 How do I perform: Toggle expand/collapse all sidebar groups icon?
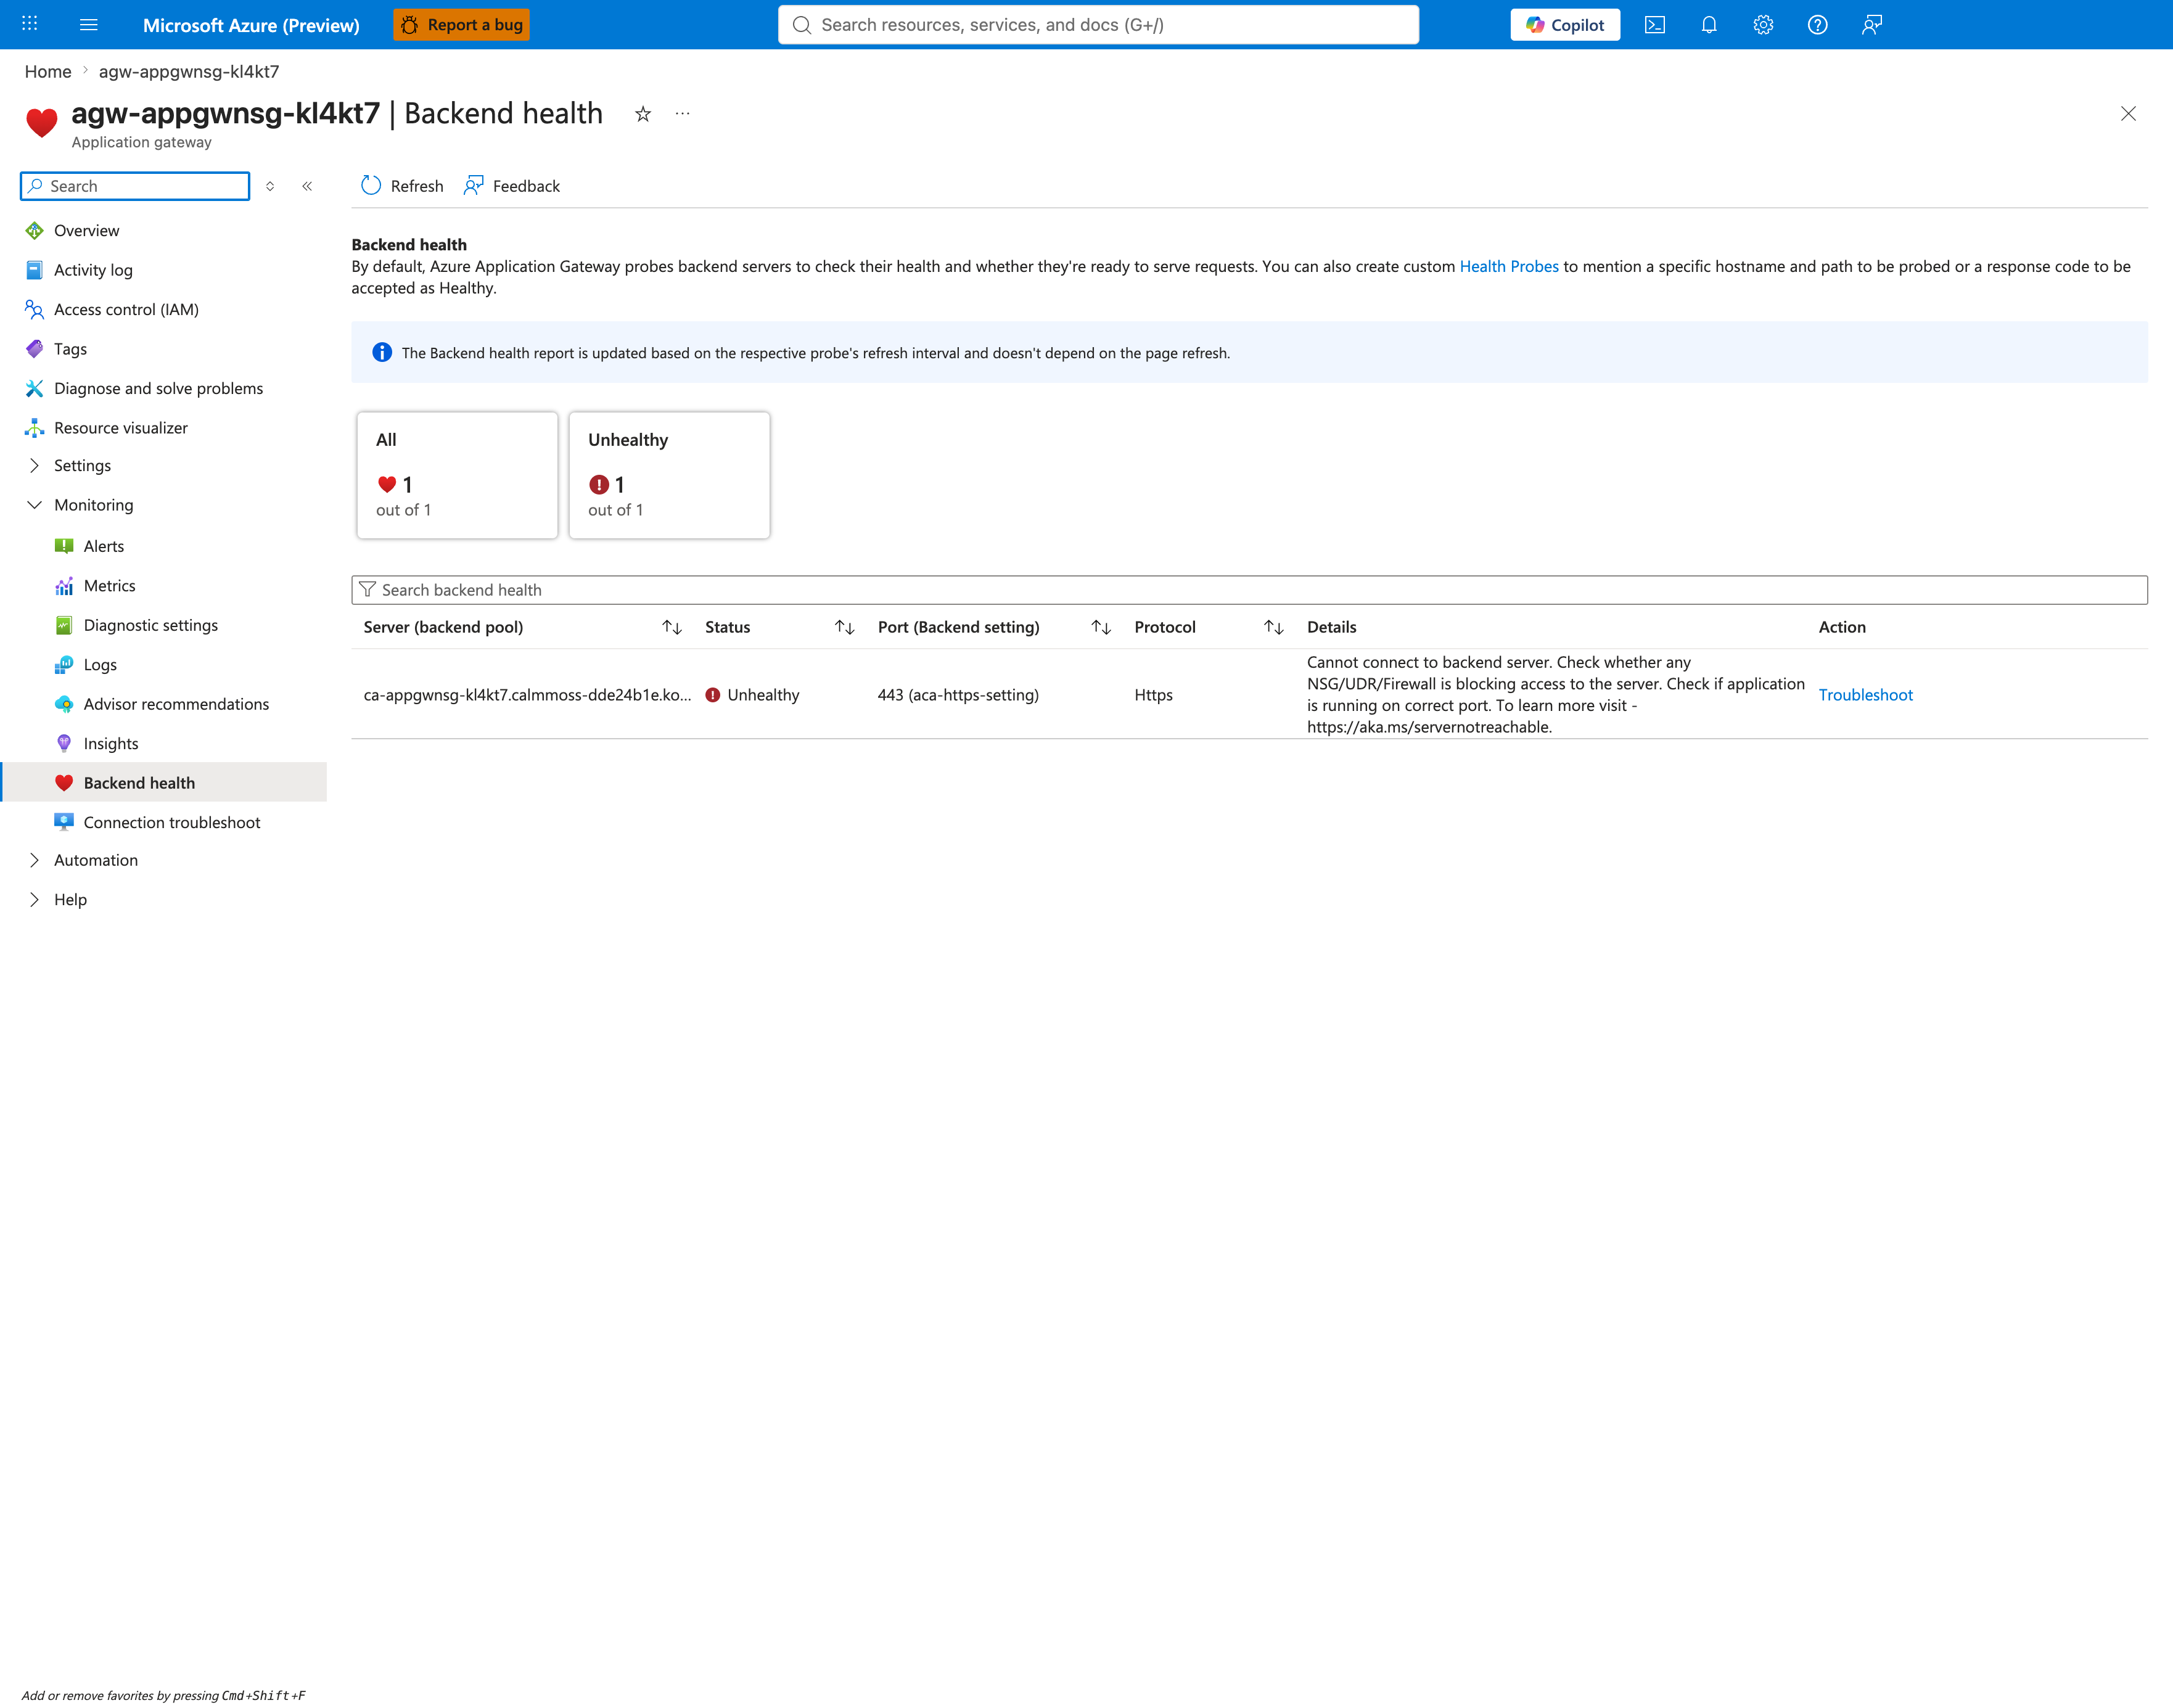270,186
